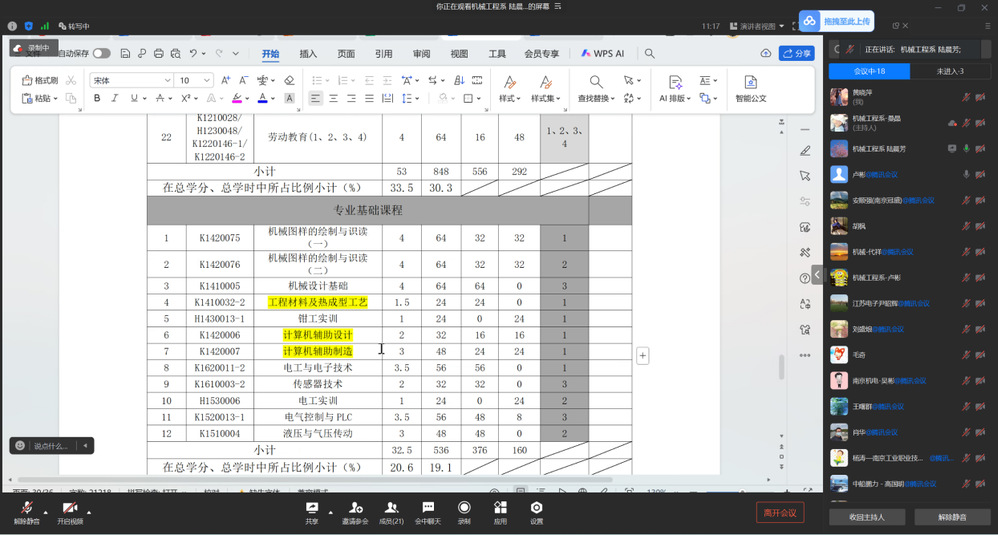Click the AI layout (AI排版) icon
998x535 pixels.
[675, 88]
